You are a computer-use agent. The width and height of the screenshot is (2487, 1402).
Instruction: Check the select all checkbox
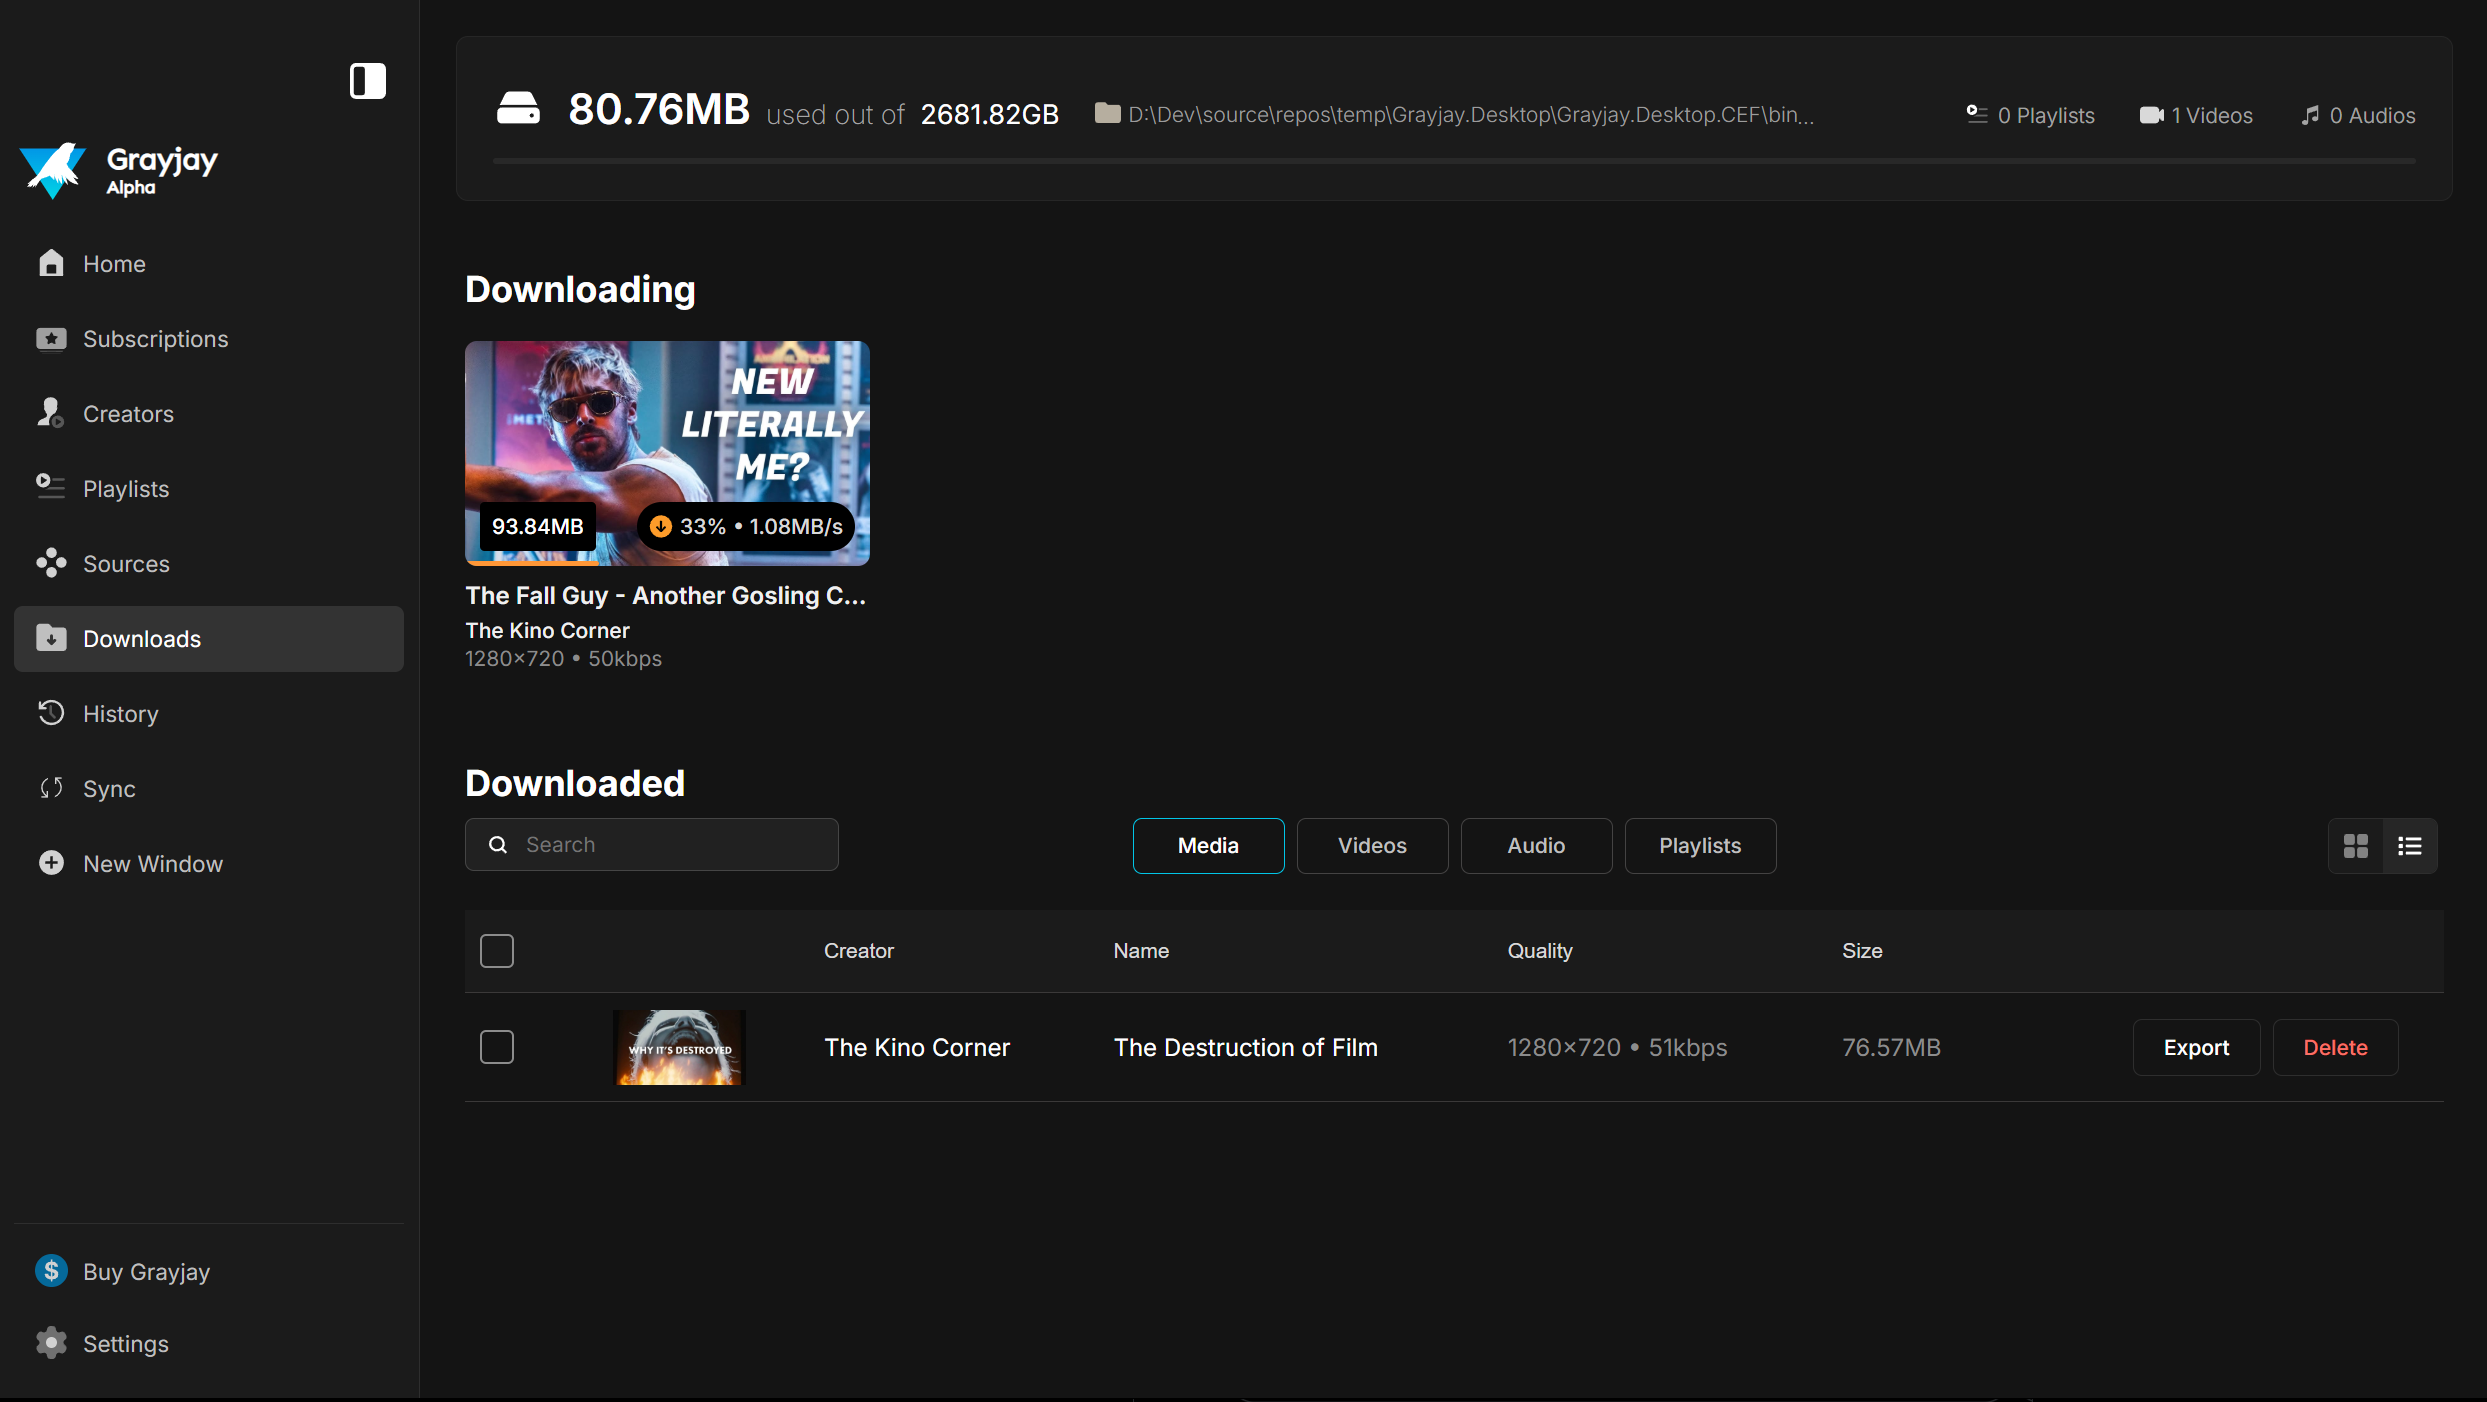[497, 951]
